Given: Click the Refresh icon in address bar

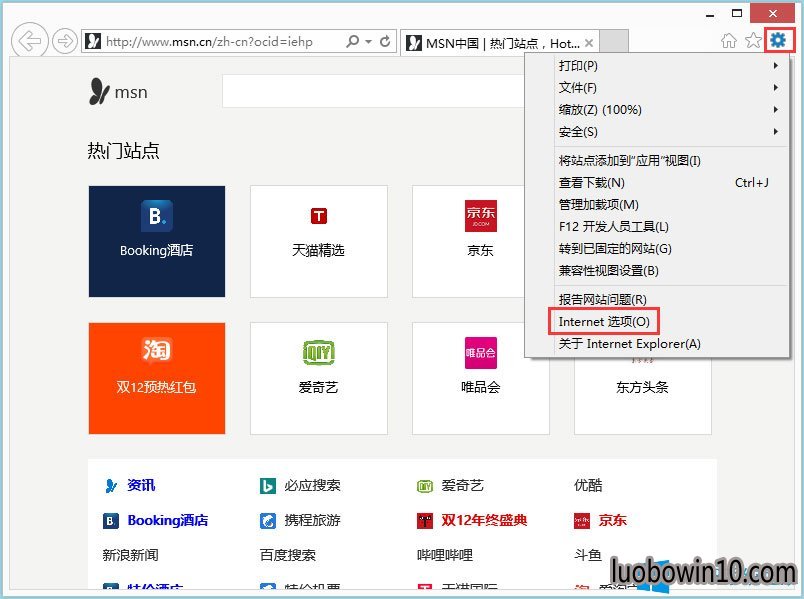Looking at the screenshot, I should (385, 42).
